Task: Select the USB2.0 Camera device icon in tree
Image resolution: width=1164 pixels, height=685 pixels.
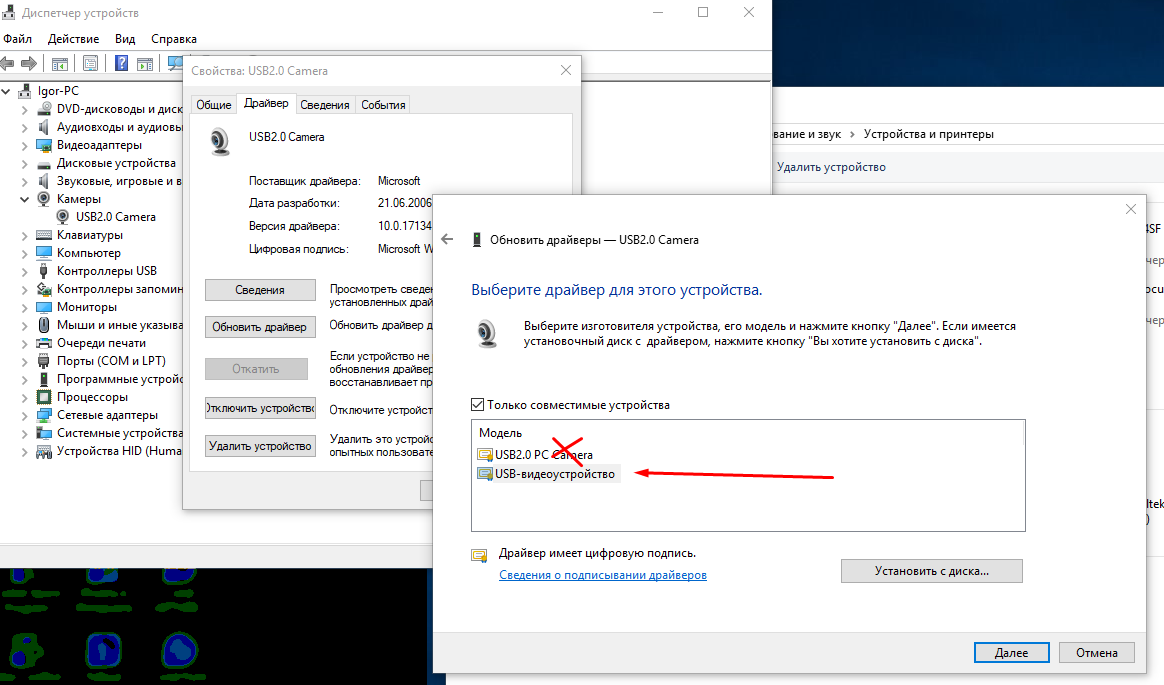Action: [x=63, y=217]
